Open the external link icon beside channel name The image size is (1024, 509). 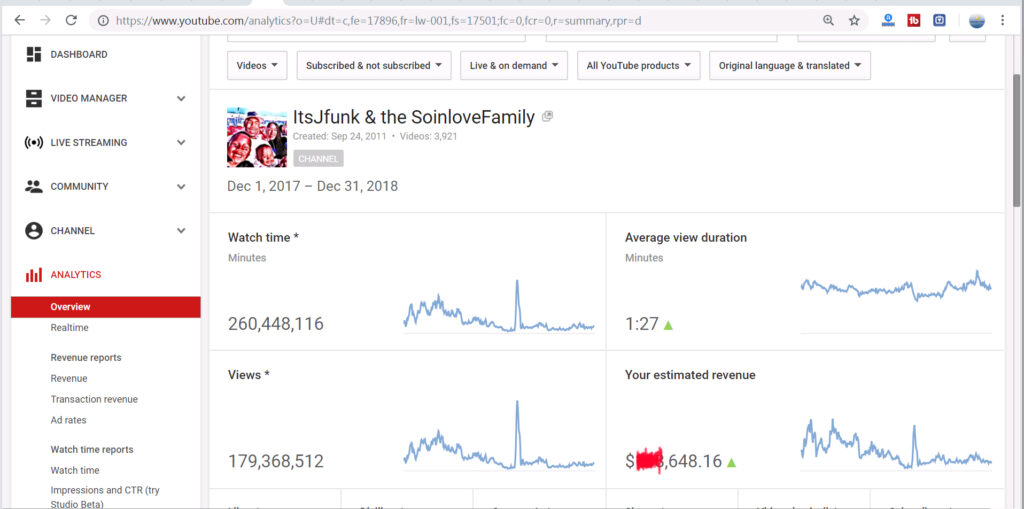coord(547,117)
